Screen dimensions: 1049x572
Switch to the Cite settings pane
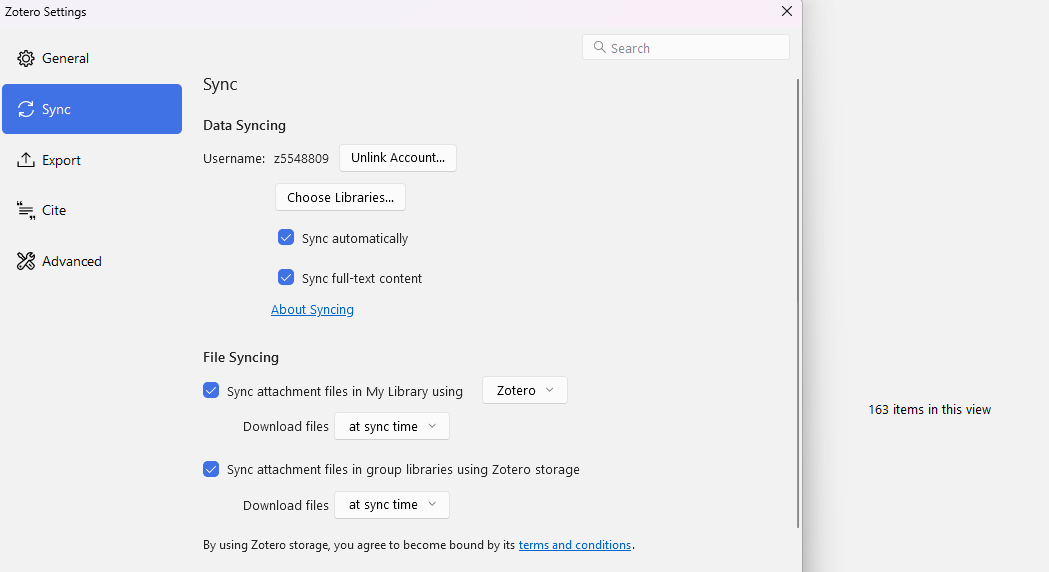tap(92, 210)
